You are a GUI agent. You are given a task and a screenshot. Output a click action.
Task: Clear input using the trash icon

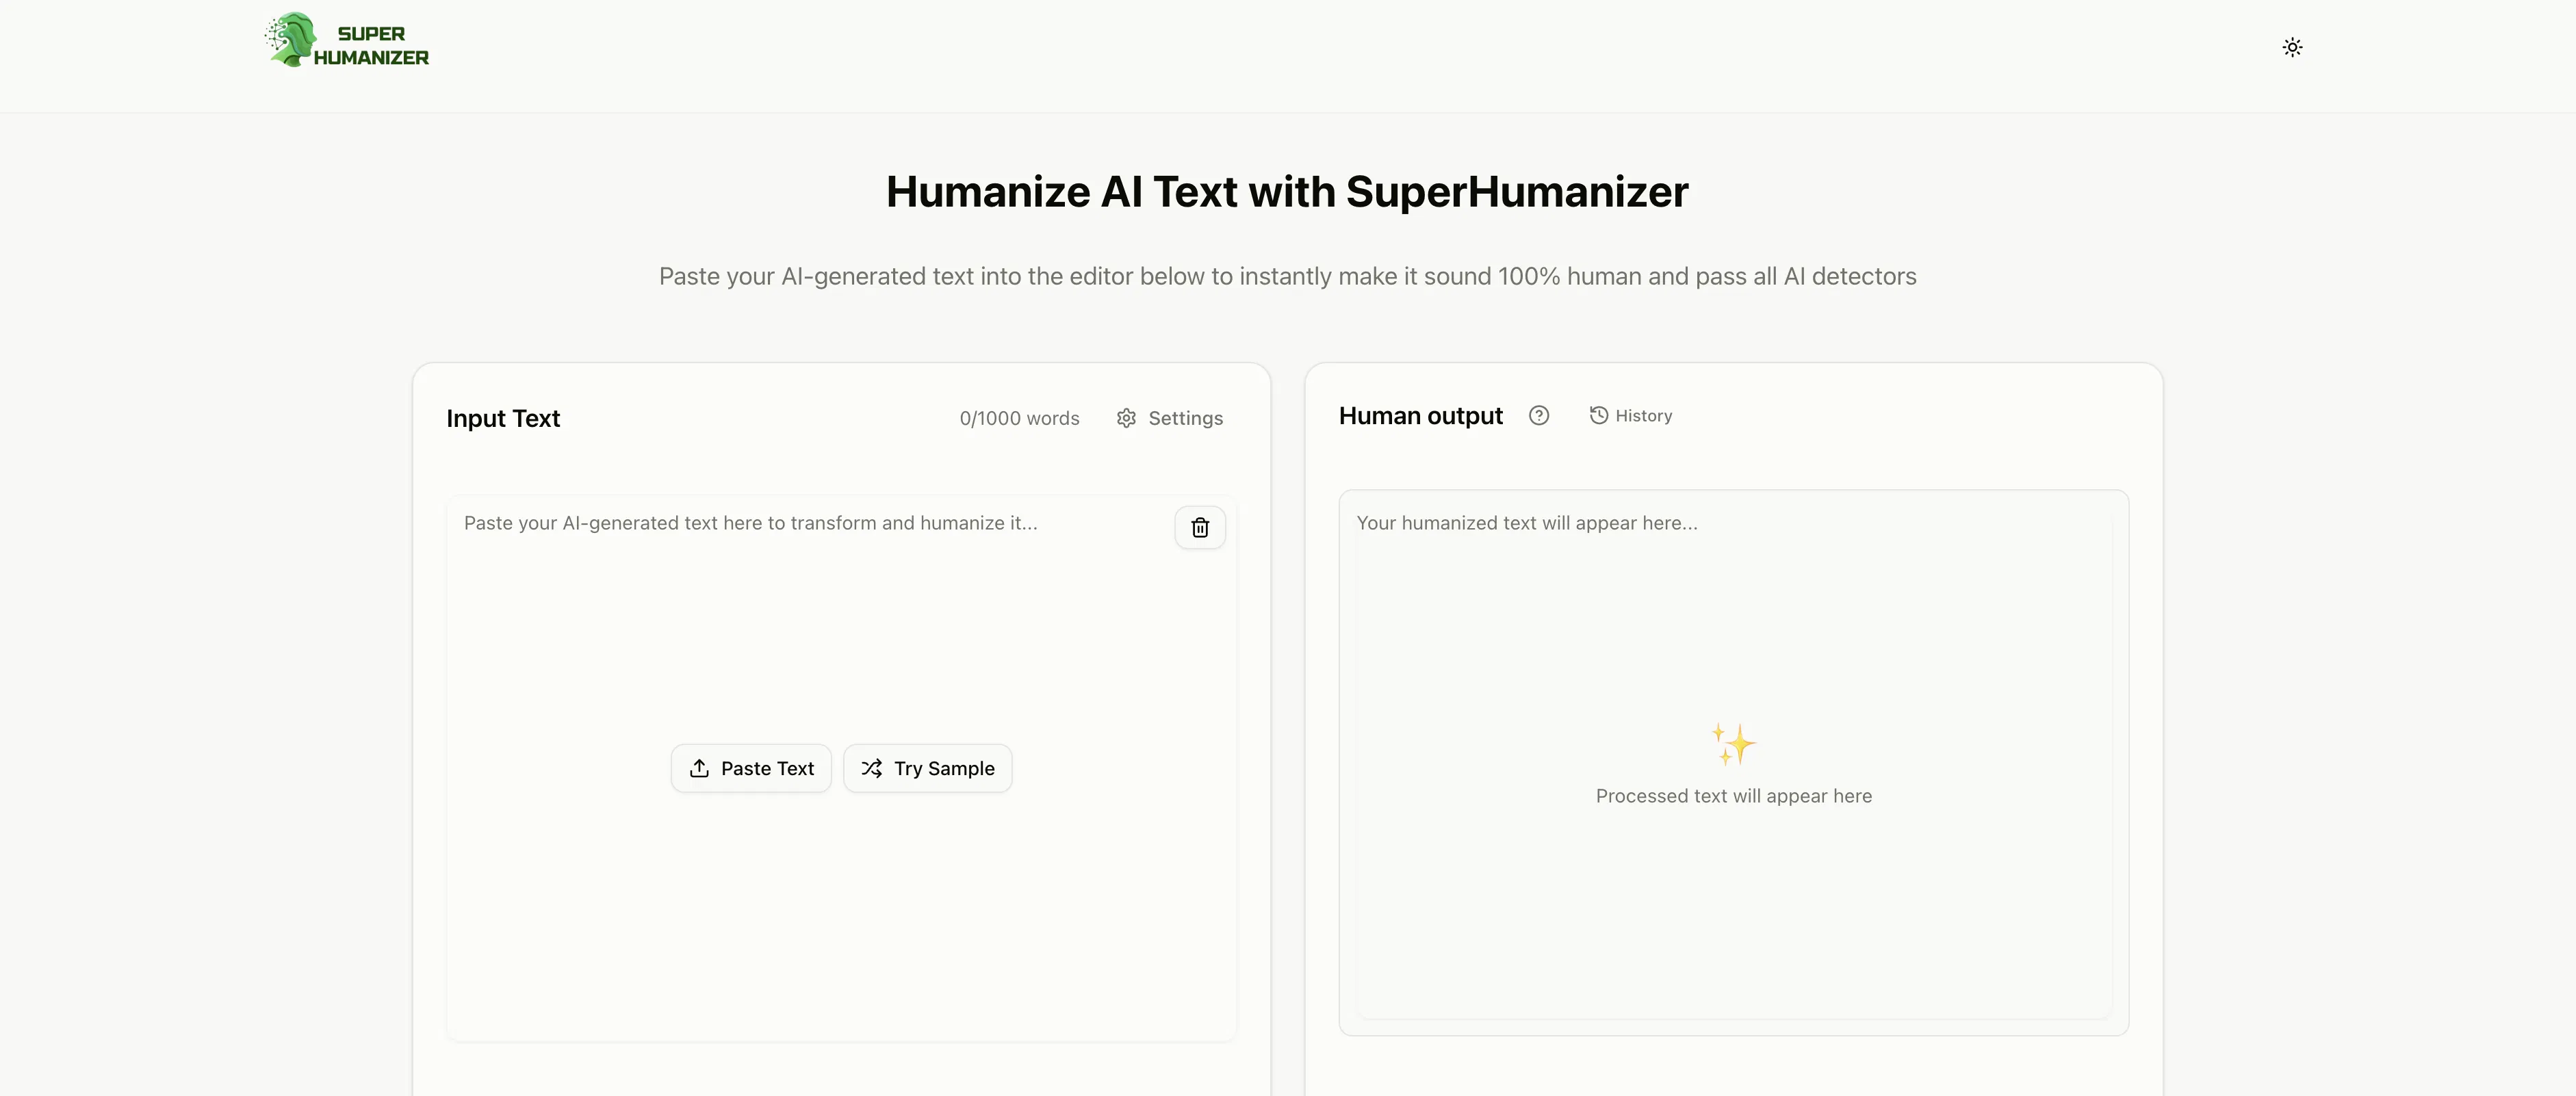coord(1200,528)
